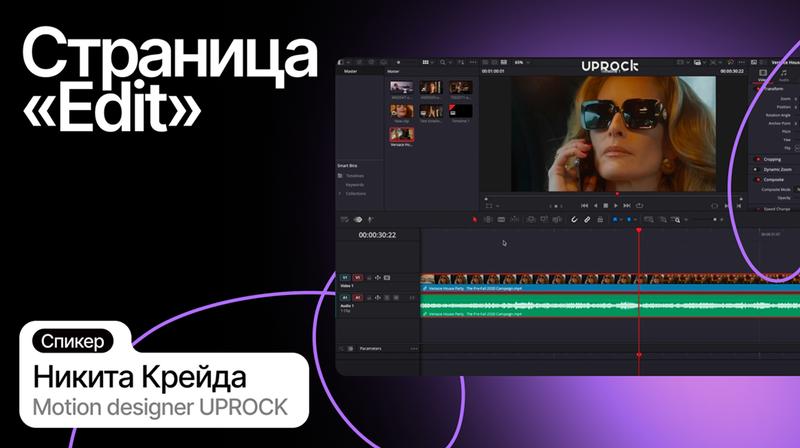The height and width of the screenshot is (448, 800).
Task: Open marker color dropdown arrow
Action: (635, 220)
